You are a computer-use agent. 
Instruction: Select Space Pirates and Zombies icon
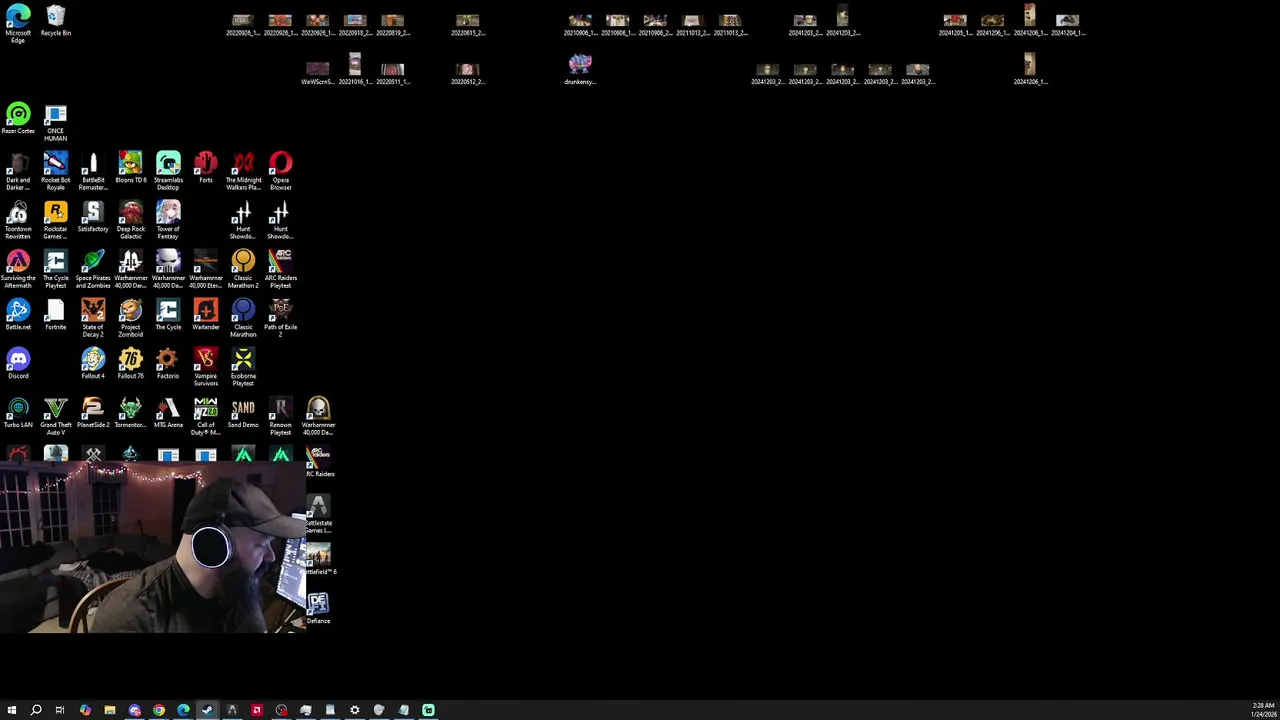coord(93,270)
